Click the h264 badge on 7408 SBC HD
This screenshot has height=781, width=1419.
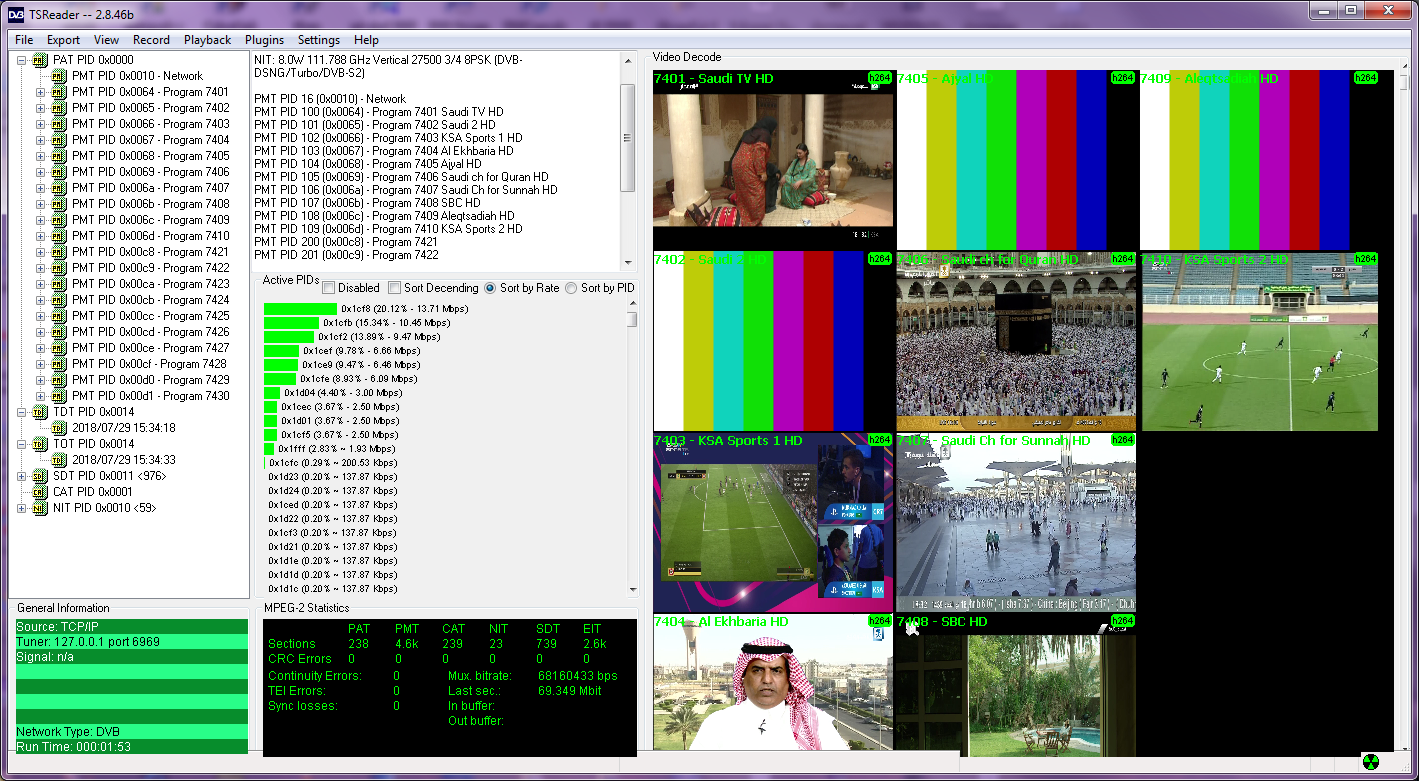click(x=1122, y=620)
